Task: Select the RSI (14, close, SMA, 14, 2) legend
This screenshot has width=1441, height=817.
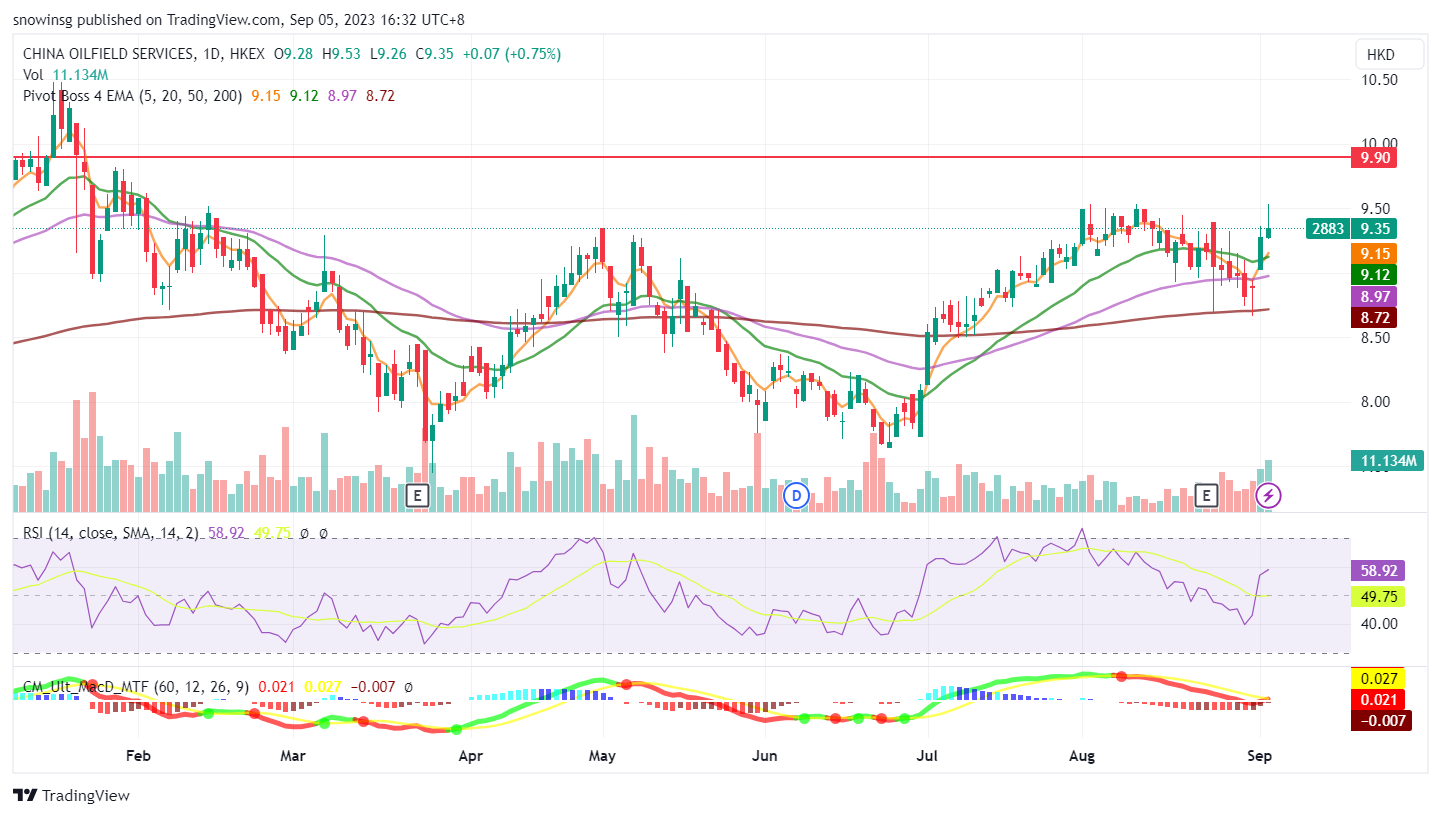Action: (x=110, y=534)
